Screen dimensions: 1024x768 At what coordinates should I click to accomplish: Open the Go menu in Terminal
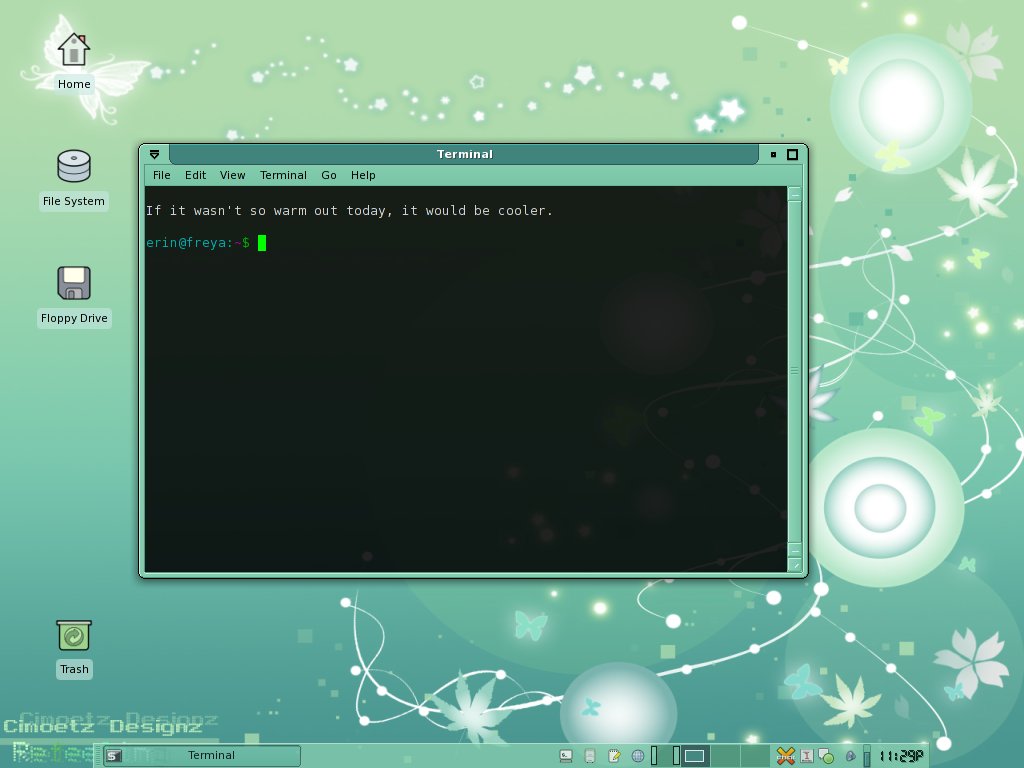pyautogui.click(x=328, y=175)
